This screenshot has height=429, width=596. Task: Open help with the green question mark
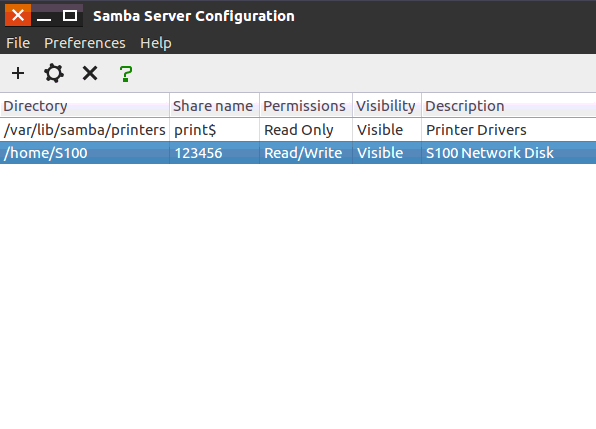(126, 73)
